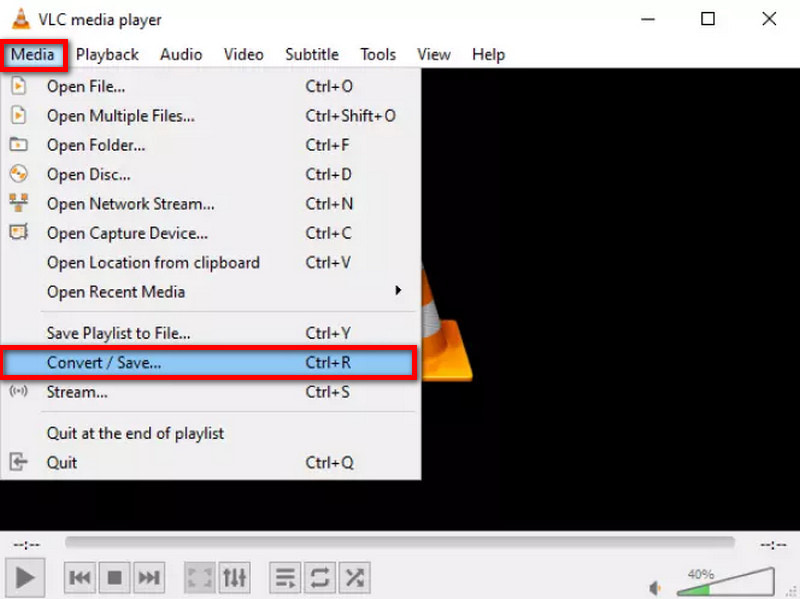Select Open Capture Device entry
800x599 pixels.
127,233
